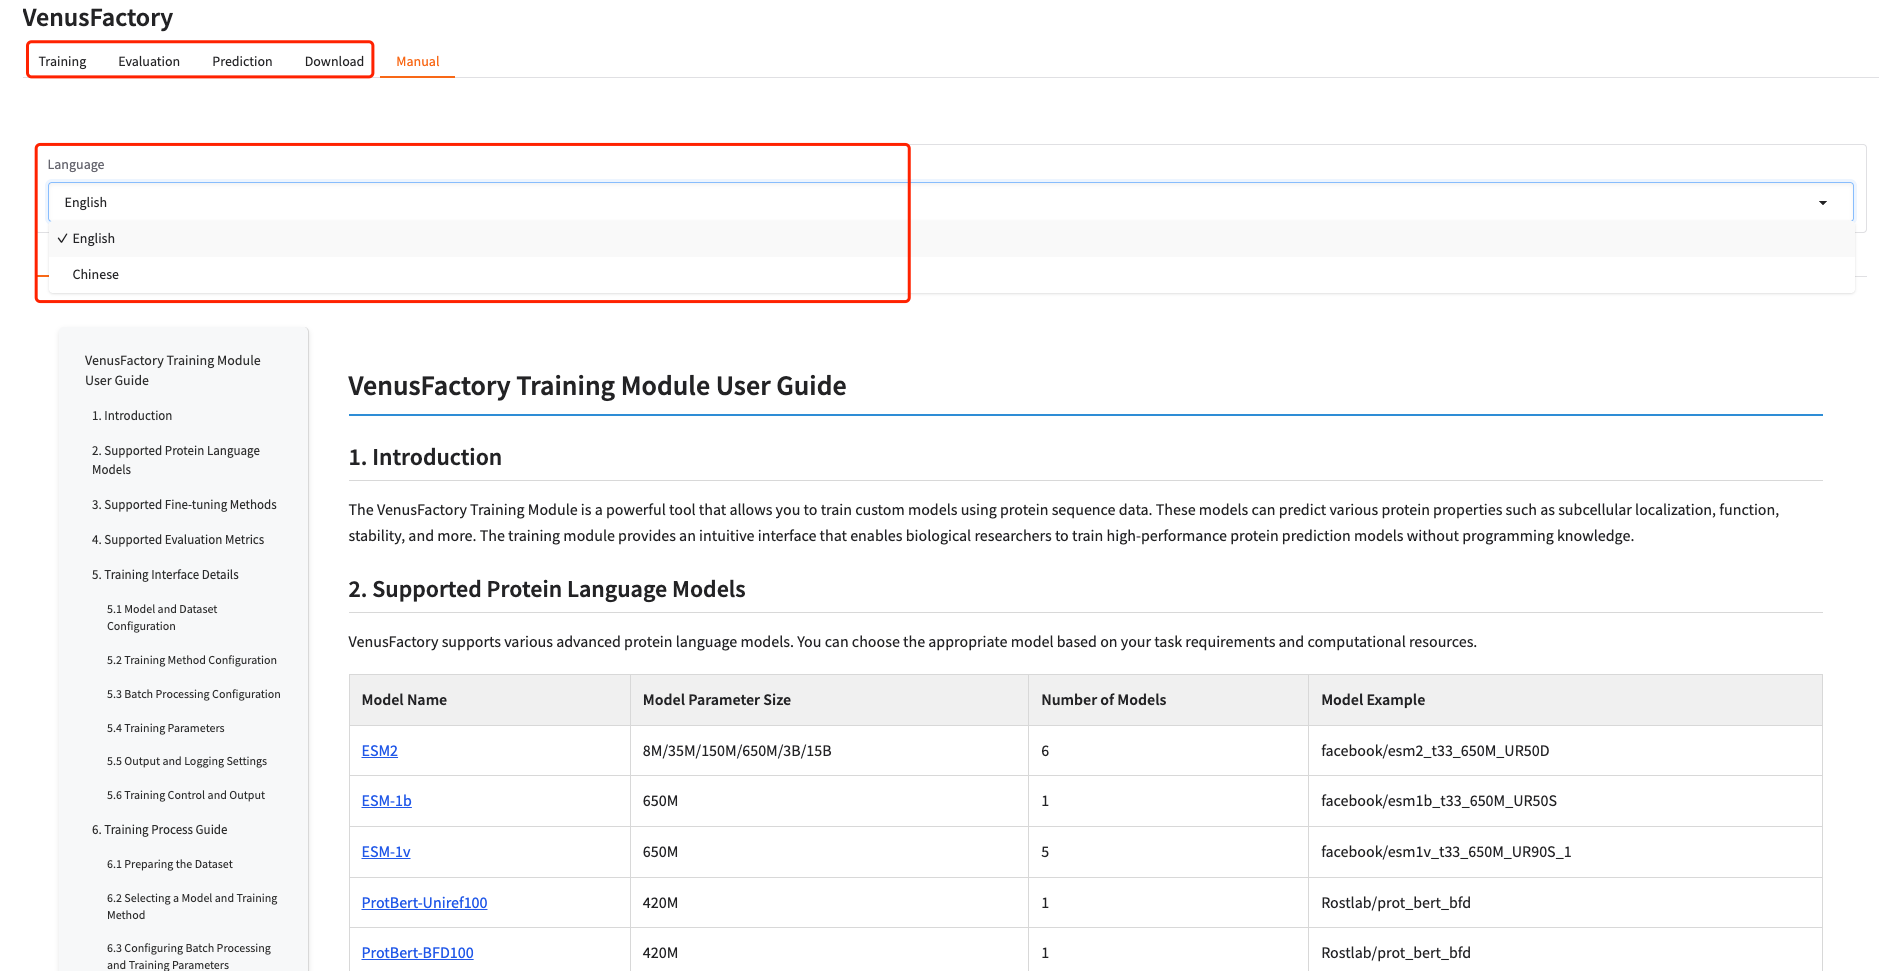Screen dimensions: 1894x971
Task: Open the ProtBert-Uniref100 link
Action: click(424, 903)
